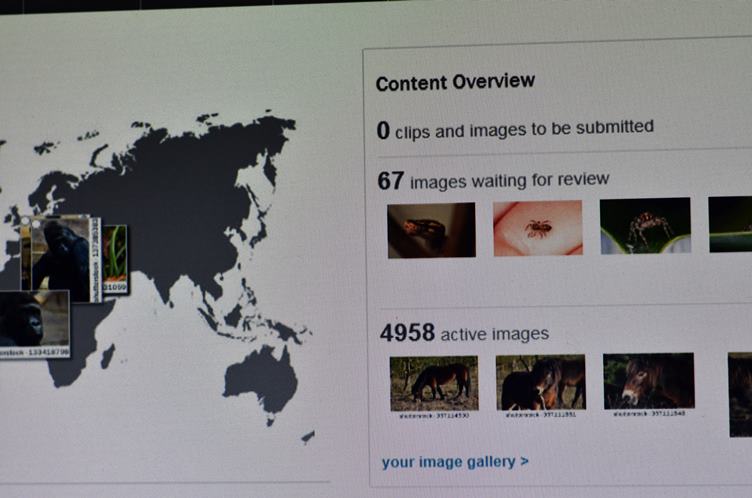Click Madagascar island on the map
The image size is (752, 498).
[107, 356]
